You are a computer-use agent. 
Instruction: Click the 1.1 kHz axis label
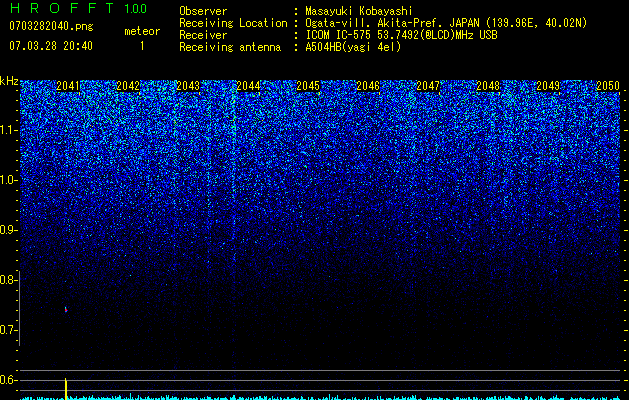click(x=7, y=130)
